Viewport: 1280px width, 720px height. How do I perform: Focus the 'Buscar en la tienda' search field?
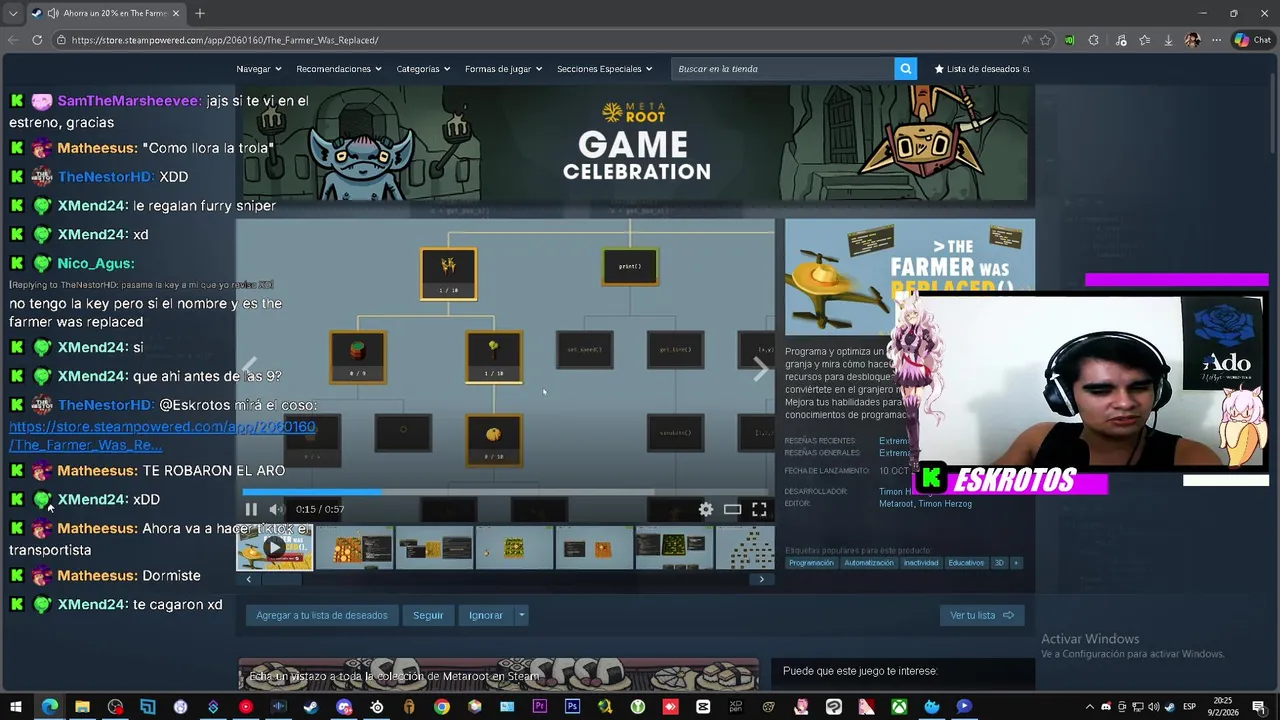(x=783, y=69)
